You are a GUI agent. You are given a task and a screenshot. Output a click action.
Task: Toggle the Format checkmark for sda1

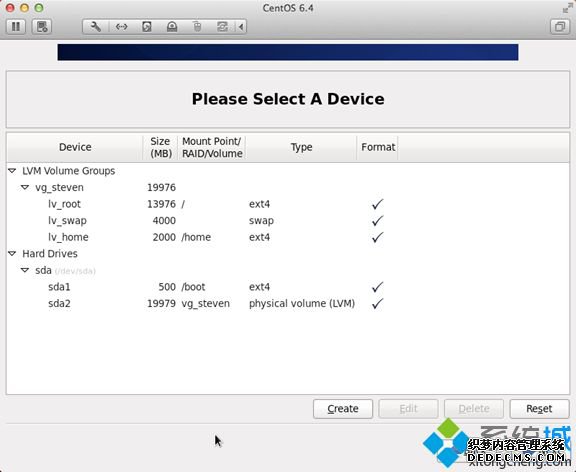click(x=377, y=287)
